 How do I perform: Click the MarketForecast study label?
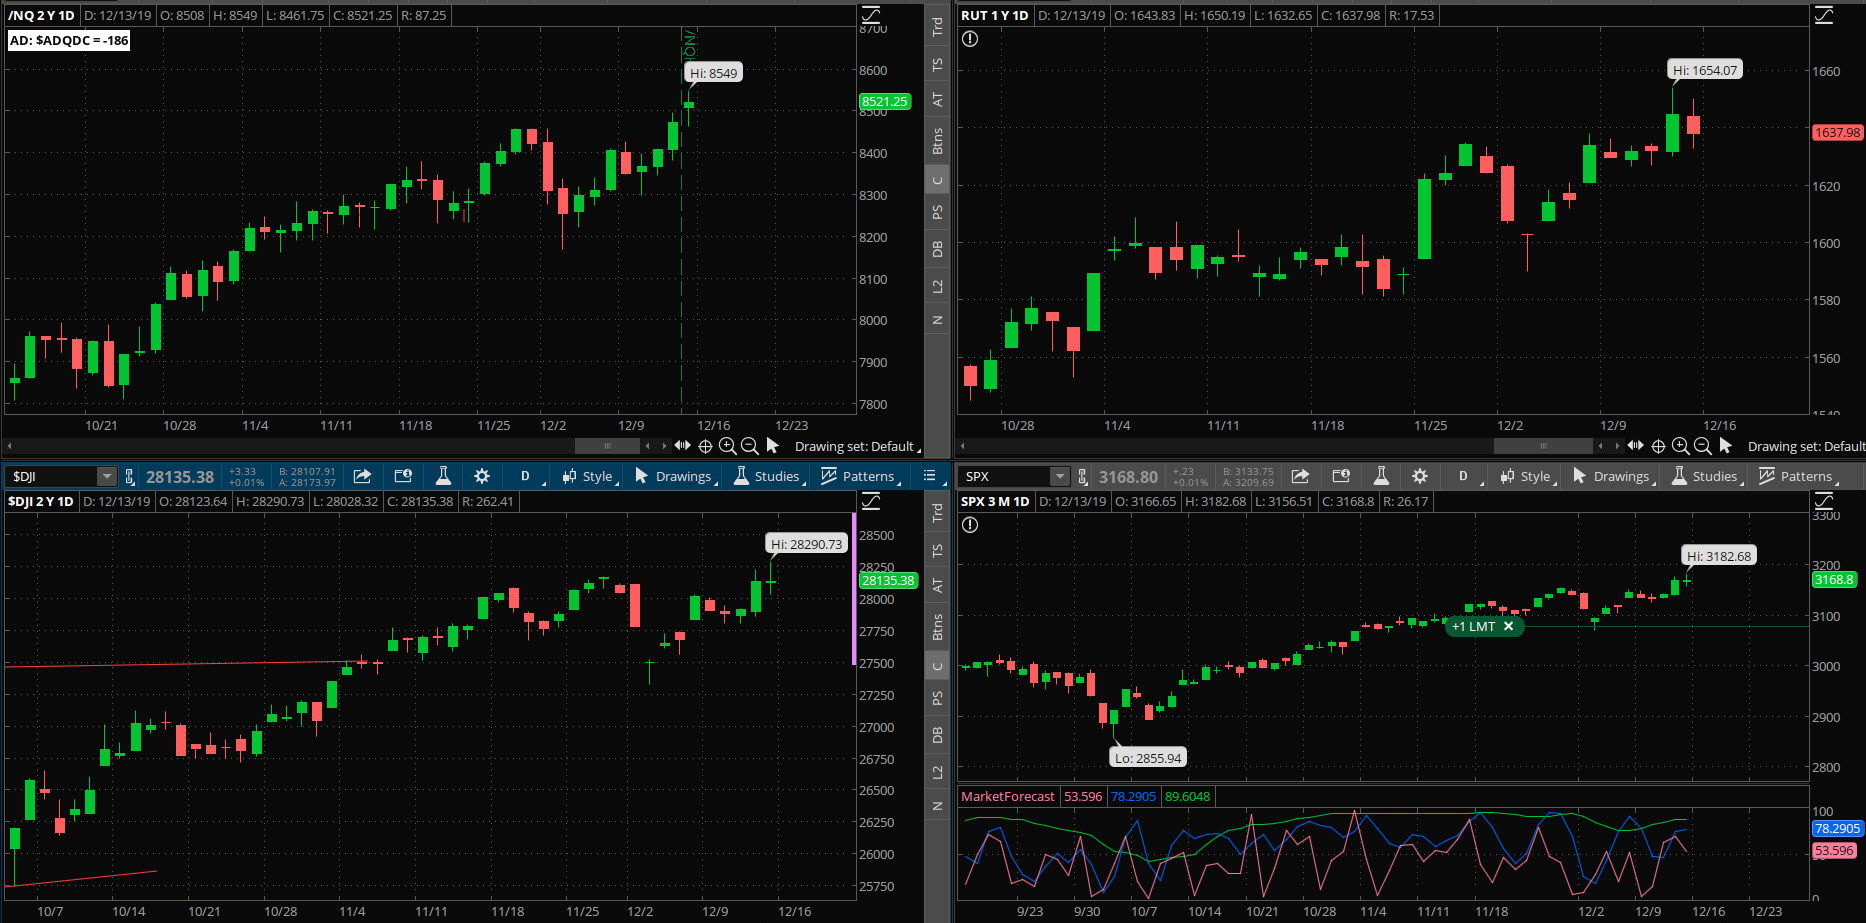(1008, 797)
